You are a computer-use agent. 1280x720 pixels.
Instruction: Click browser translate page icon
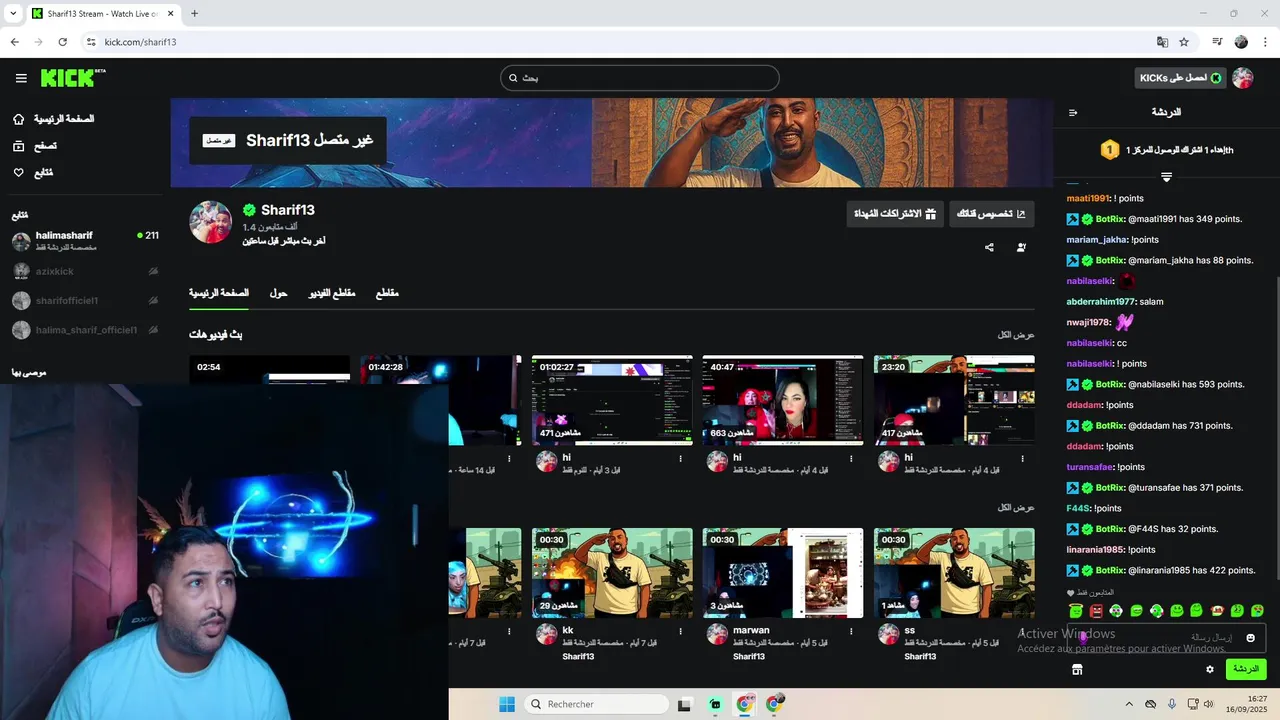(1162, 42)
